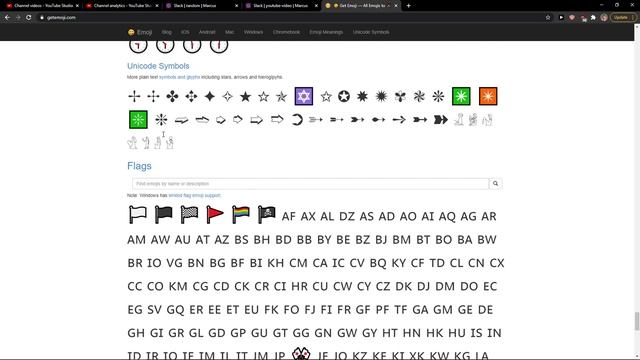Image resolution: width=640 pixels, height=360 pixels.
Task: Select the solid black five-pointed star
Action: 245,96
